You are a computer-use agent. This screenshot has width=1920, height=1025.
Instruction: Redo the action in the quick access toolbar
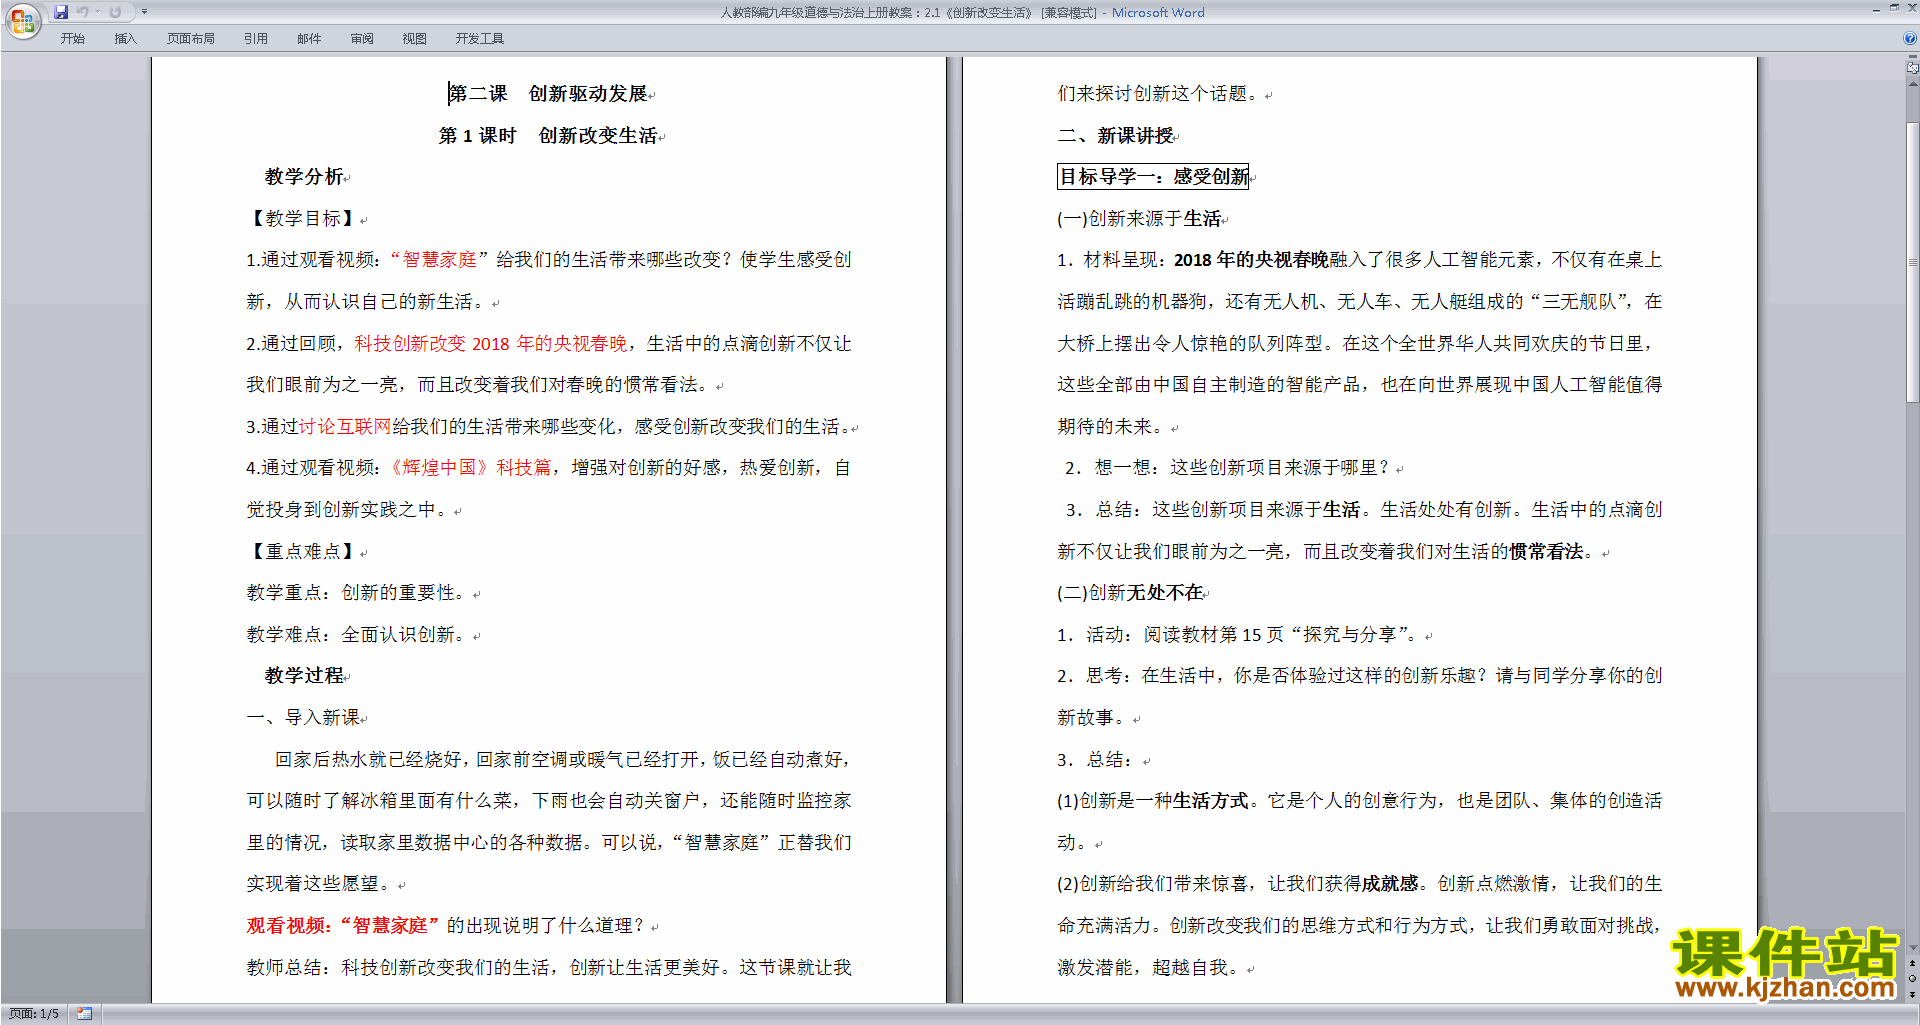[115, 12]
